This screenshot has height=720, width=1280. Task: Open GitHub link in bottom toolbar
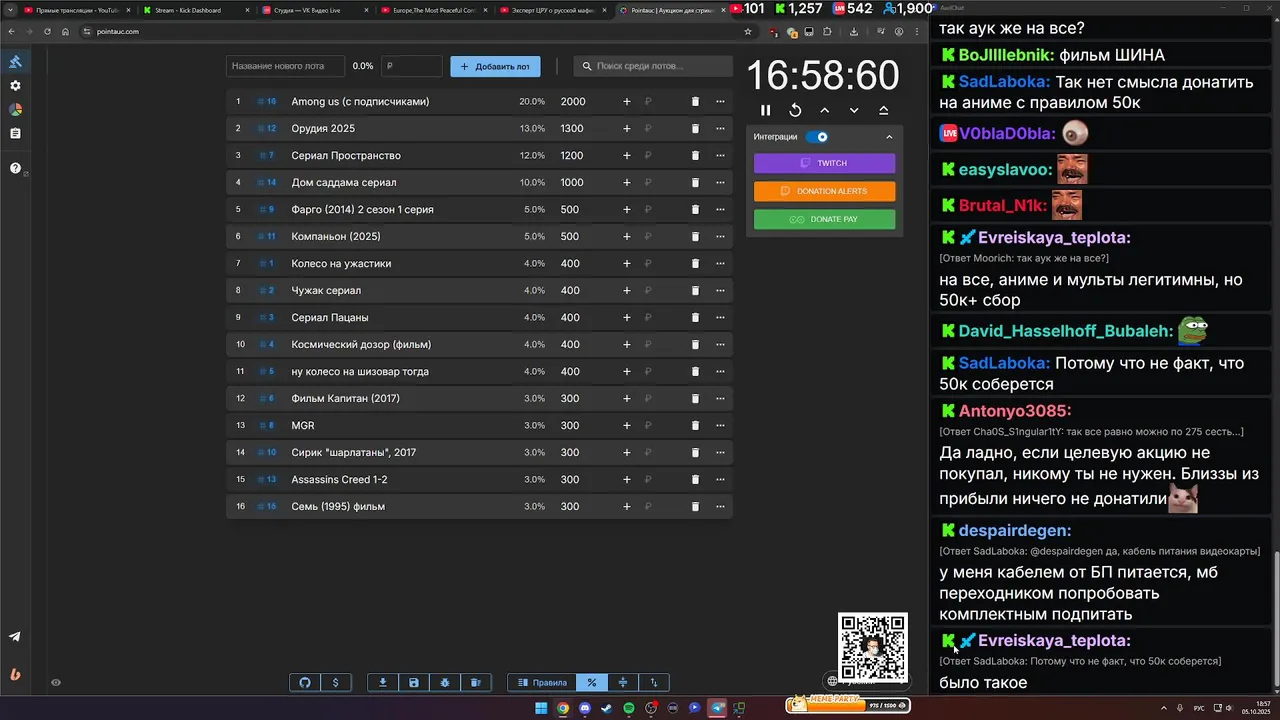305,683
